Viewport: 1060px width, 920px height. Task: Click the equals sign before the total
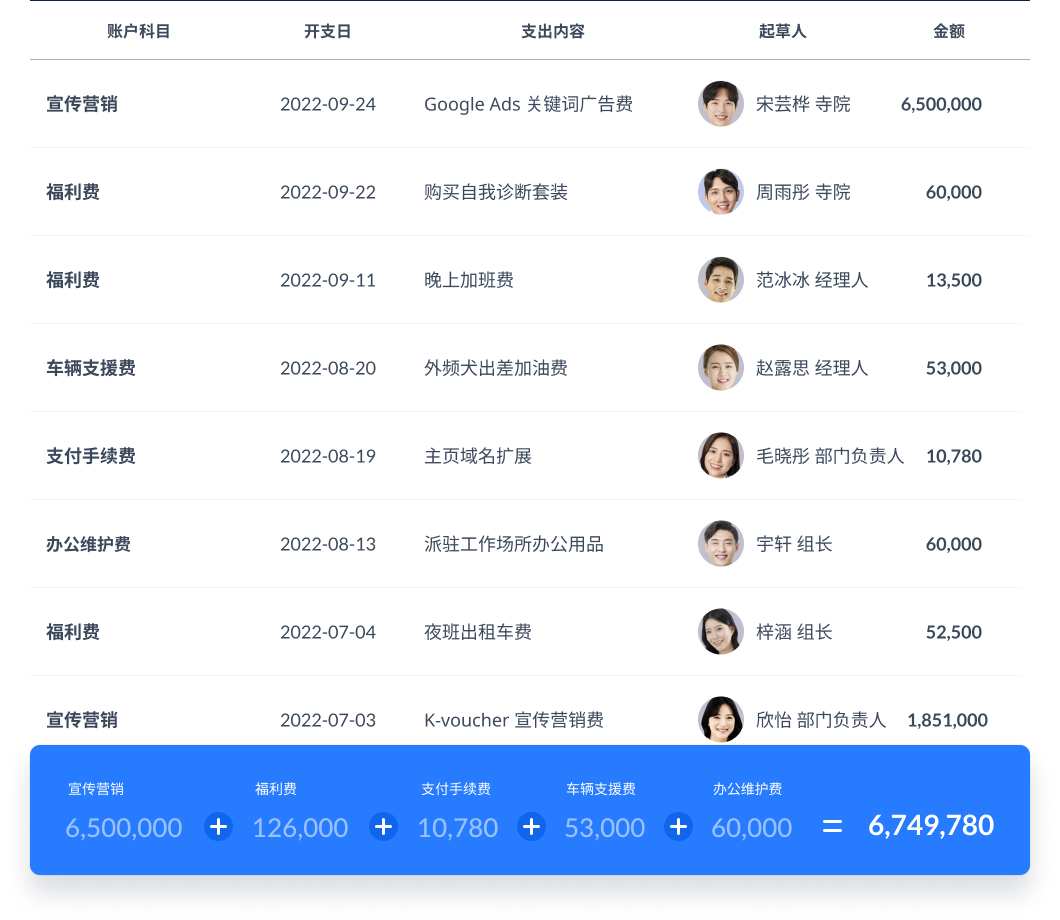click(x=831, y=827)
